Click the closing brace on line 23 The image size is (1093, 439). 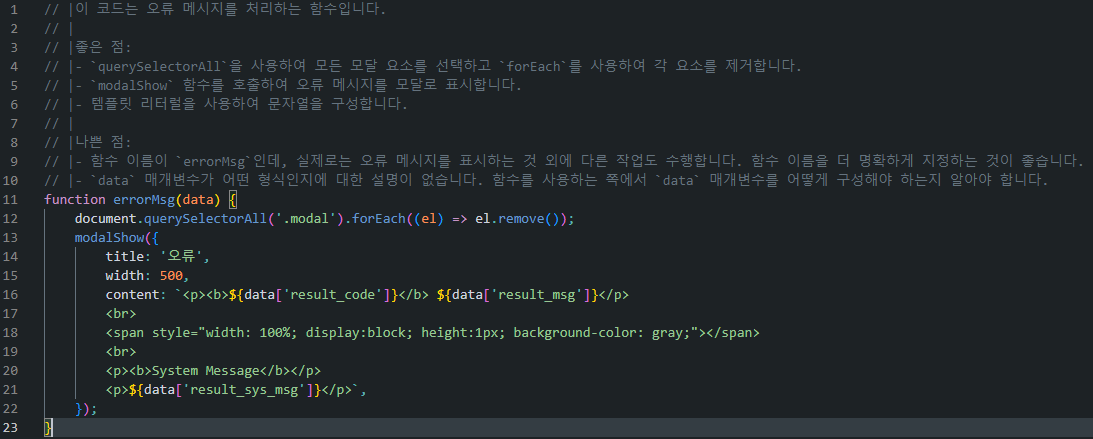pos(47,426)
